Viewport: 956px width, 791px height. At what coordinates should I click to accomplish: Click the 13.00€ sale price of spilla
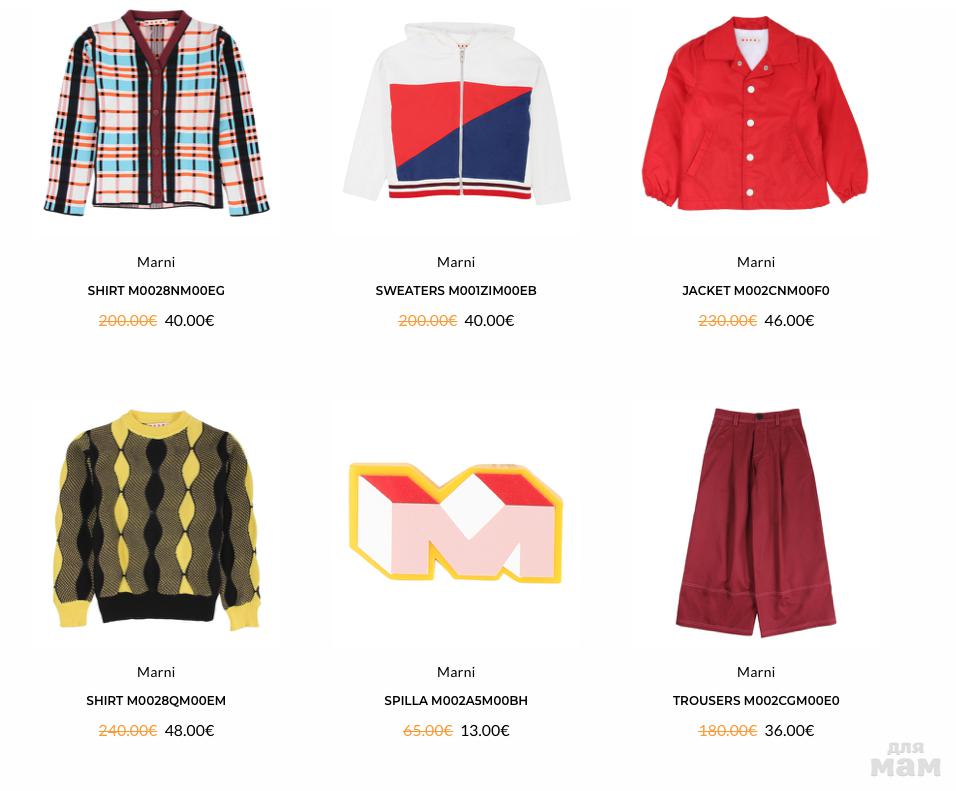point(485,731)
